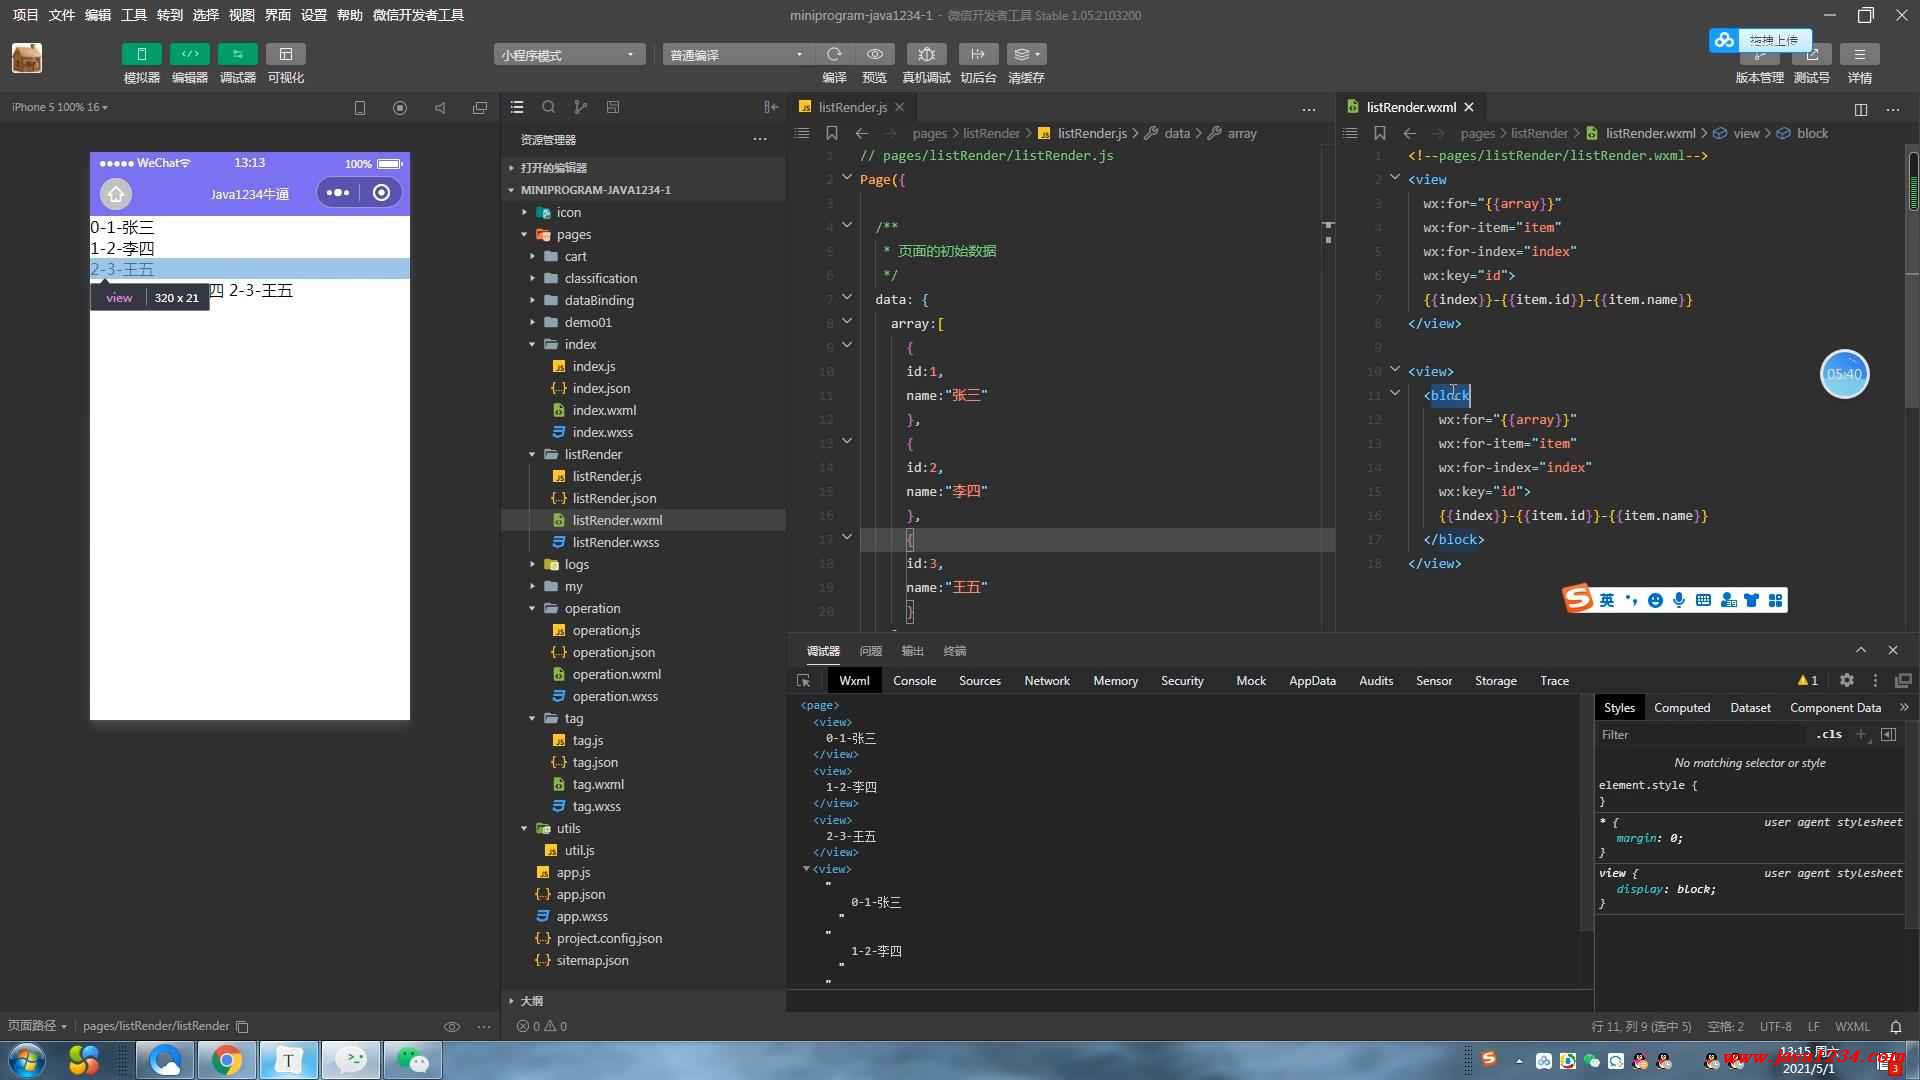Open the source control branch icon
This screenshot has width=1920, height=1080.
tap(581, 107)
